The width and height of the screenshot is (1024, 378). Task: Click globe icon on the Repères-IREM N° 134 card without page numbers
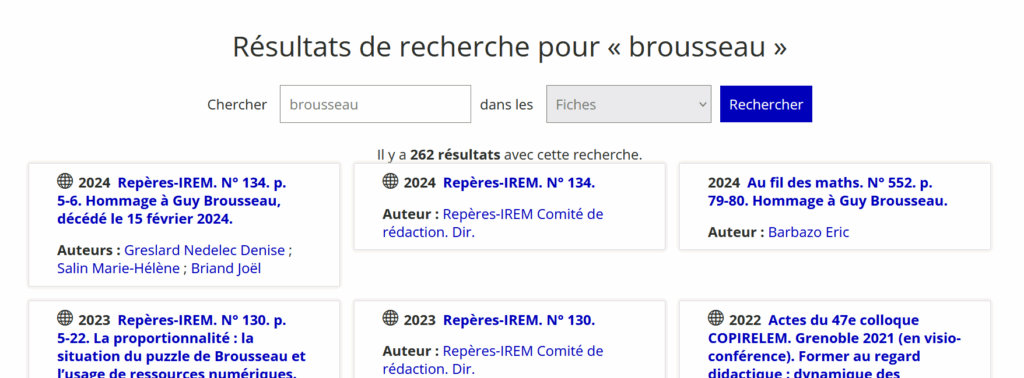(390, 181)
